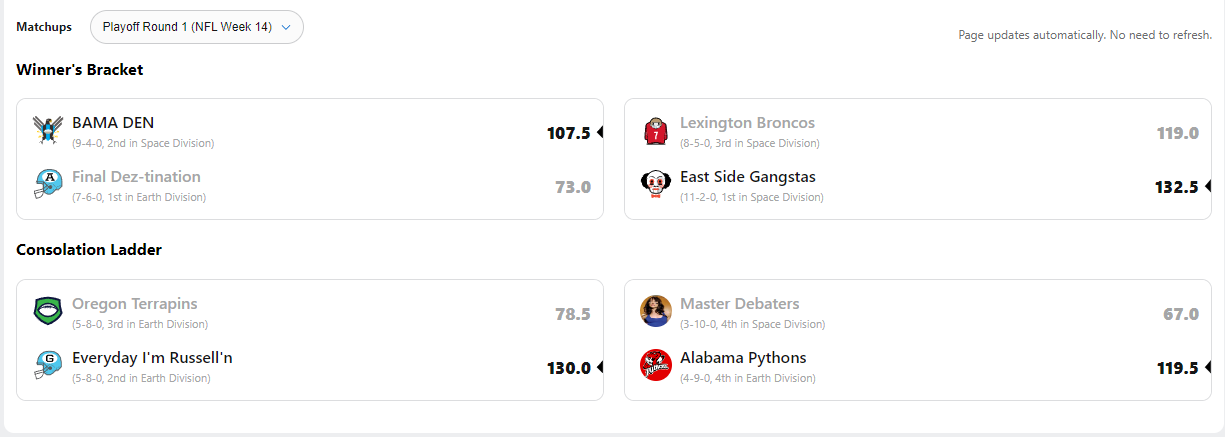The width and height of the screenshot is (1225, 437).
Task: Open the Playoff Round 1 matchups dropdown
Action: point(197,27)
